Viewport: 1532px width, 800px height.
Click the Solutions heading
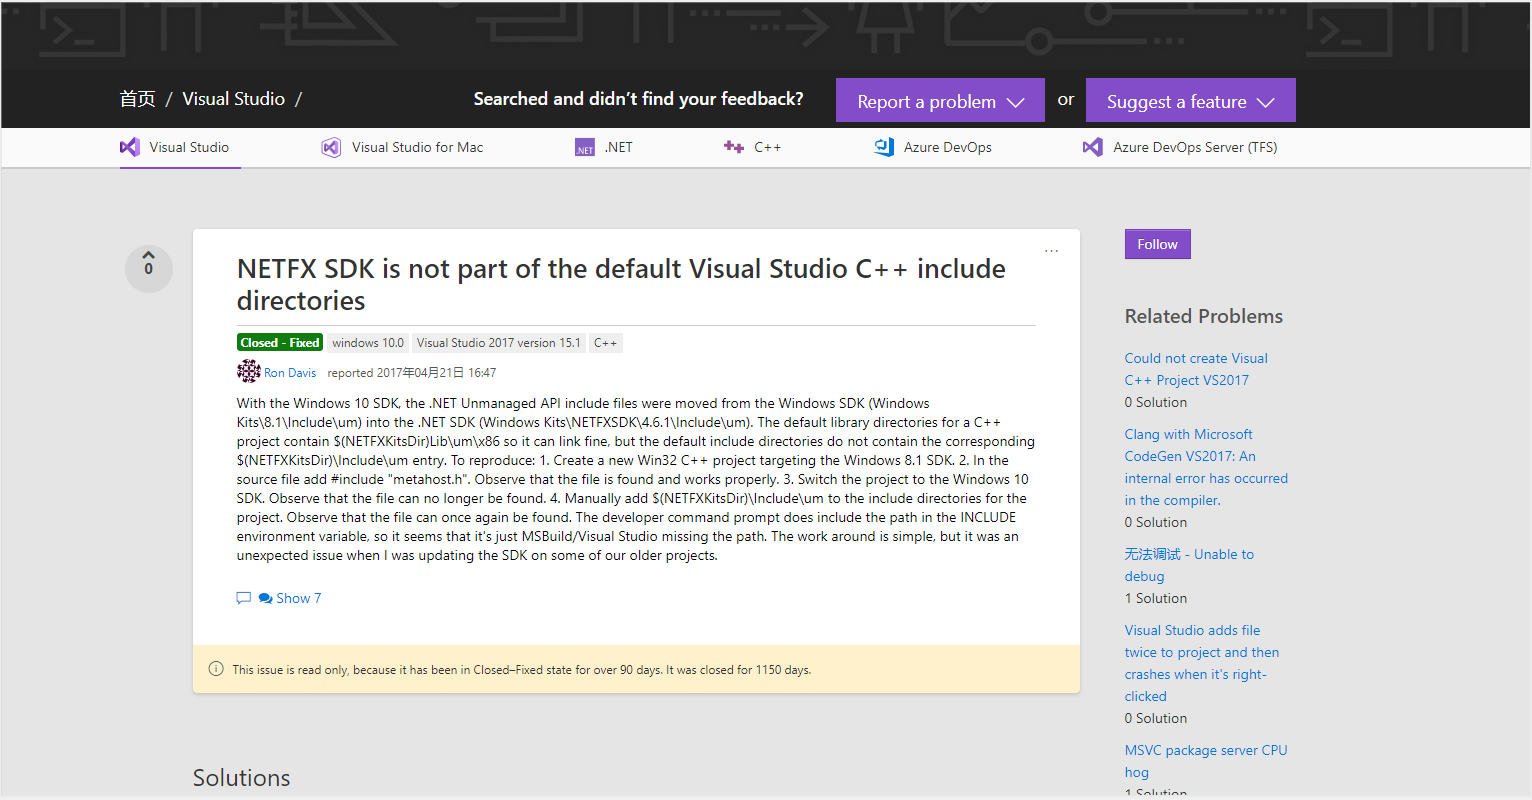click(242, 778)
